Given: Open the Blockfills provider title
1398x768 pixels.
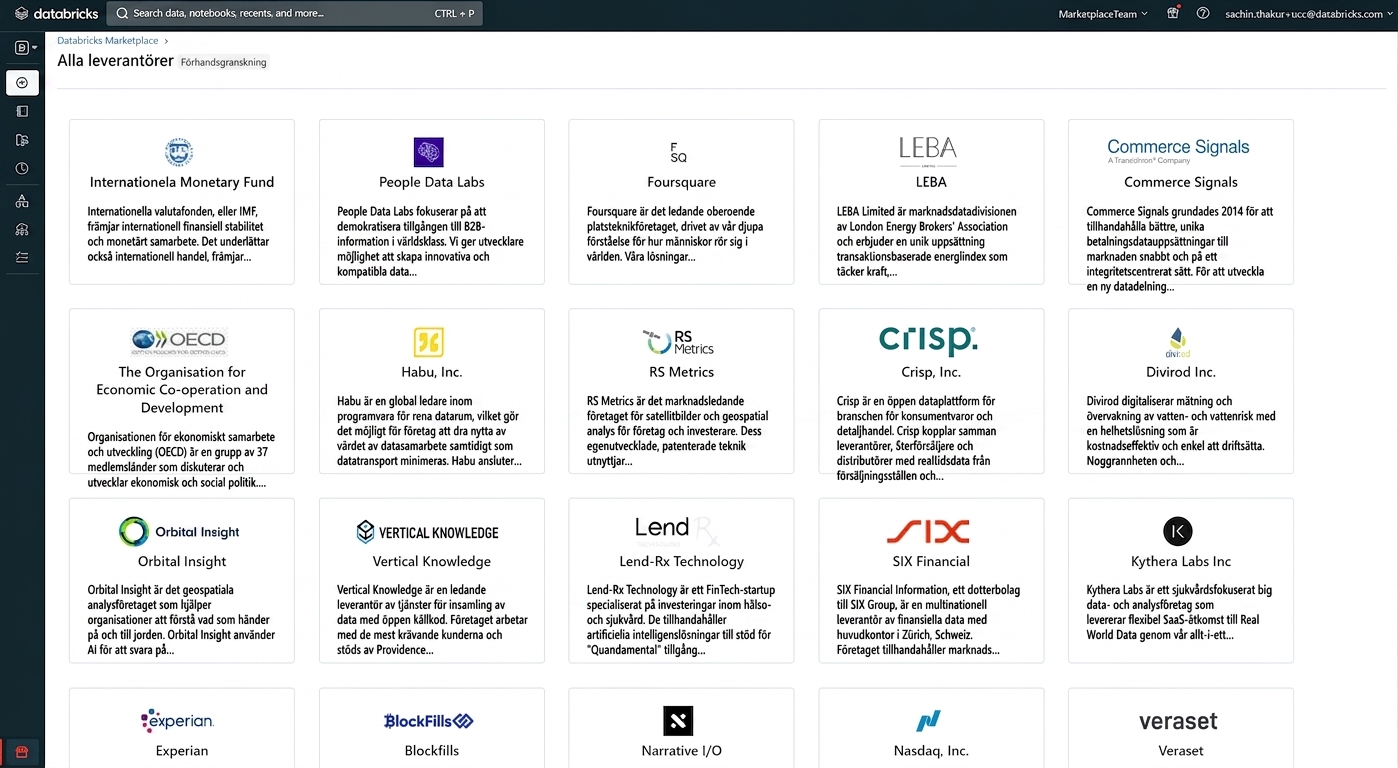Looking at the screenshot, I should pyautogui.click(x=432, y=751).
